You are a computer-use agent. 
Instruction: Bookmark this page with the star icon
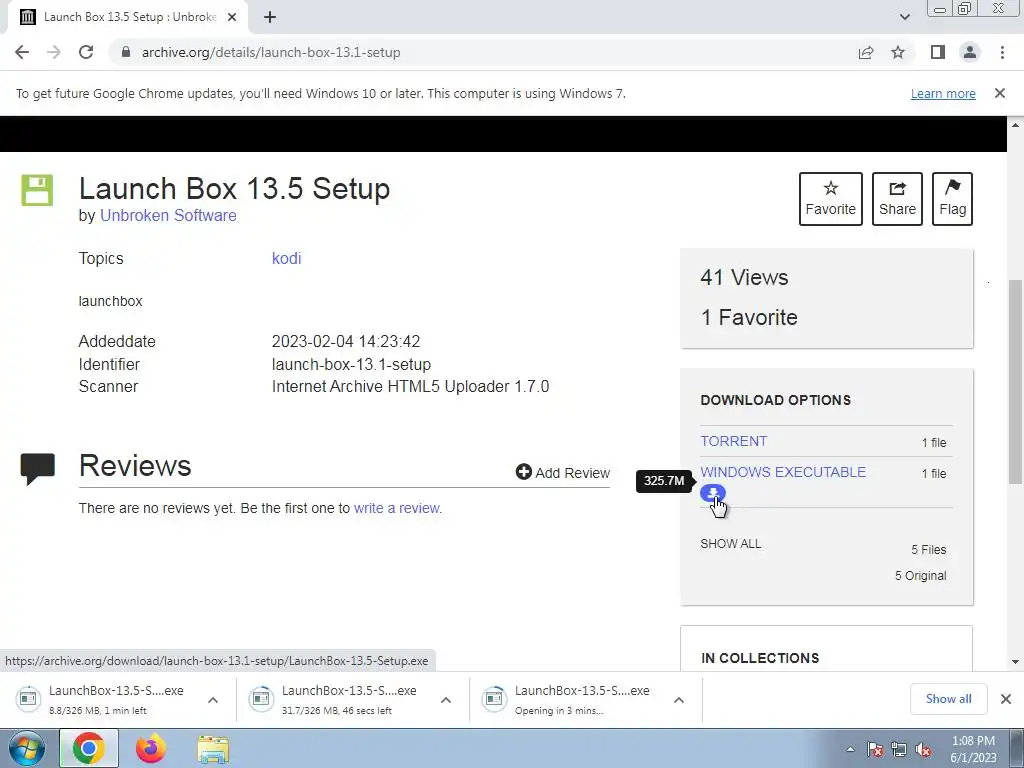point(898,52)
